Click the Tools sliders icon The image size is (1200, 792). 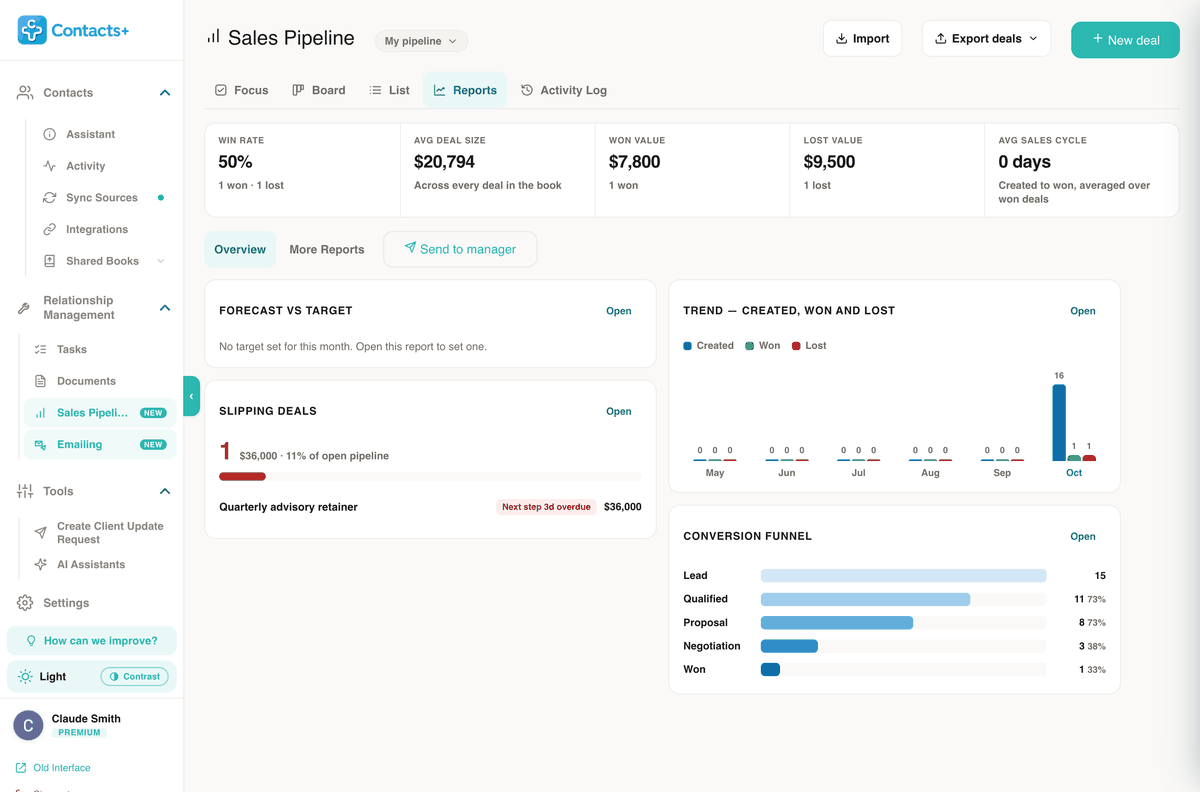25,491
